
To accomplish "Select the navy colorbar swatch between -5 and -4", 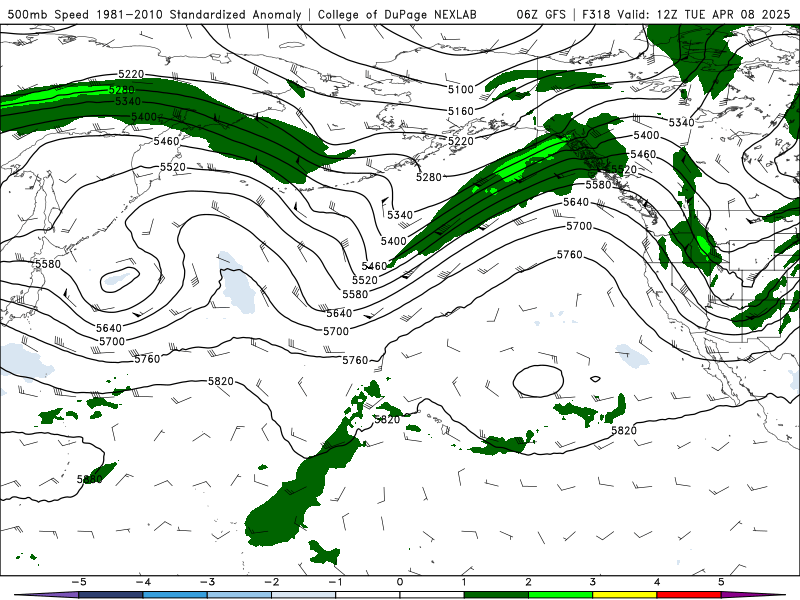I will [x=111, y=595].
